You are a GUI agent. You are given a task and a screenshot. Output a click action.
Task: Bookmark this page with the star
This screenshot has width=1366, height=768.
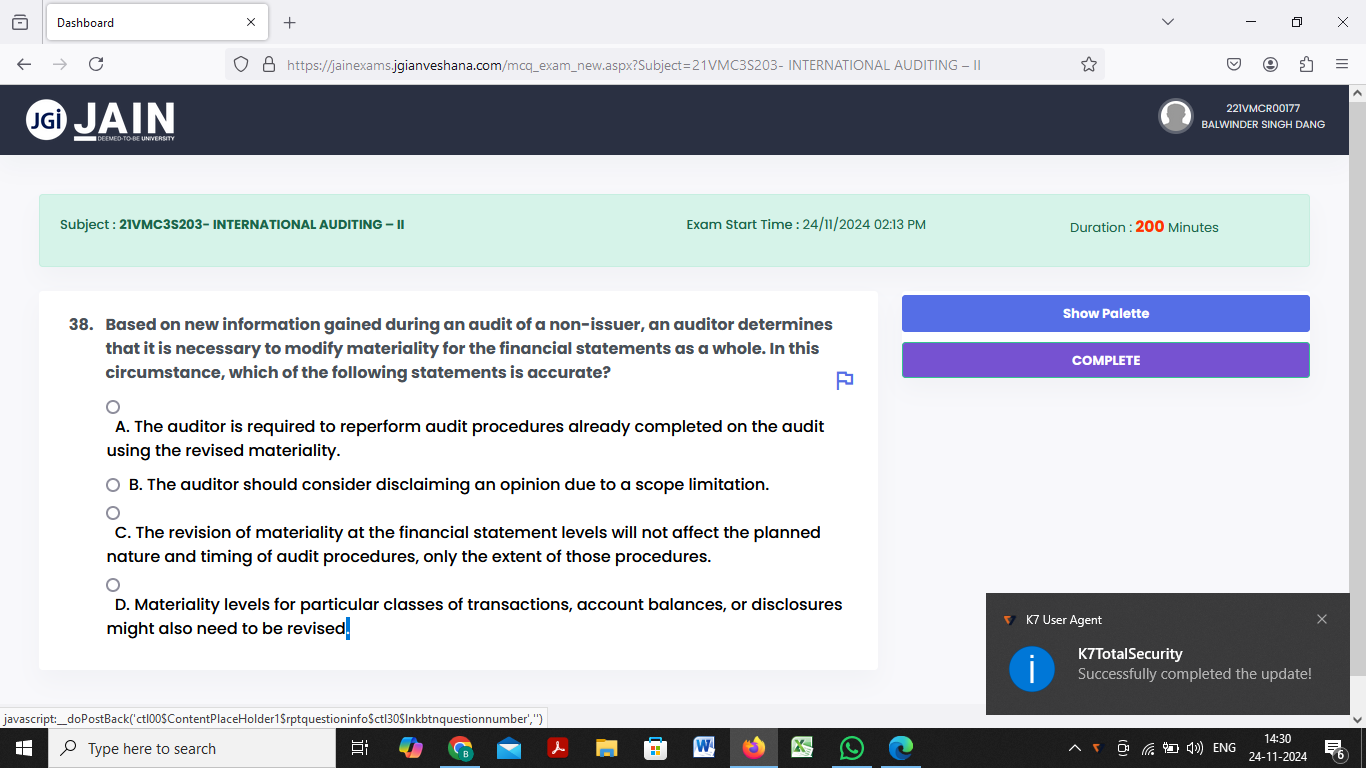pyautogui.click(x=1089, y=64)
